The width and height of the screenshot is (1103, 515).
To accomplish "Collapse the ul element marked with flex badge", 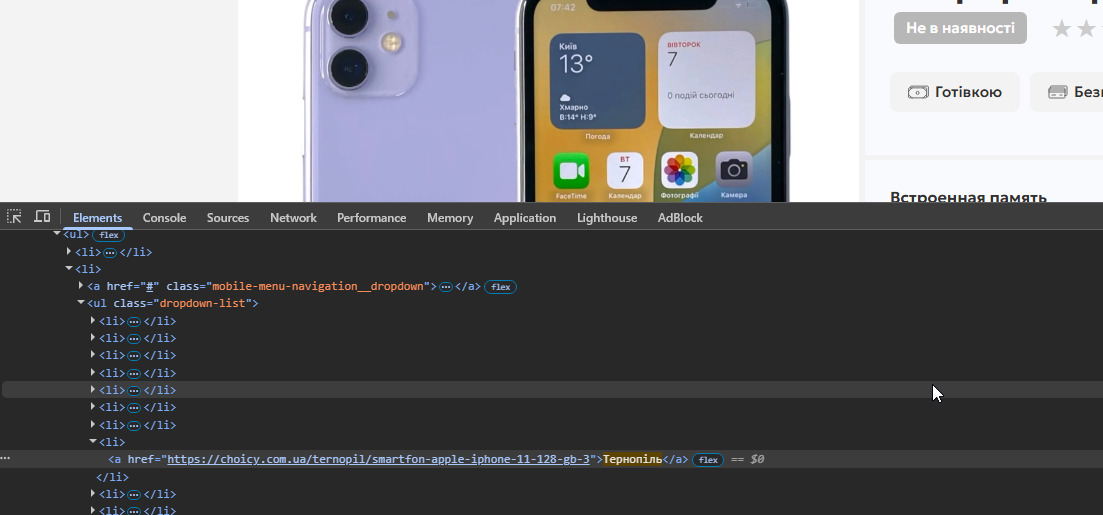I will pyautogui.click(x=57, y=234).
